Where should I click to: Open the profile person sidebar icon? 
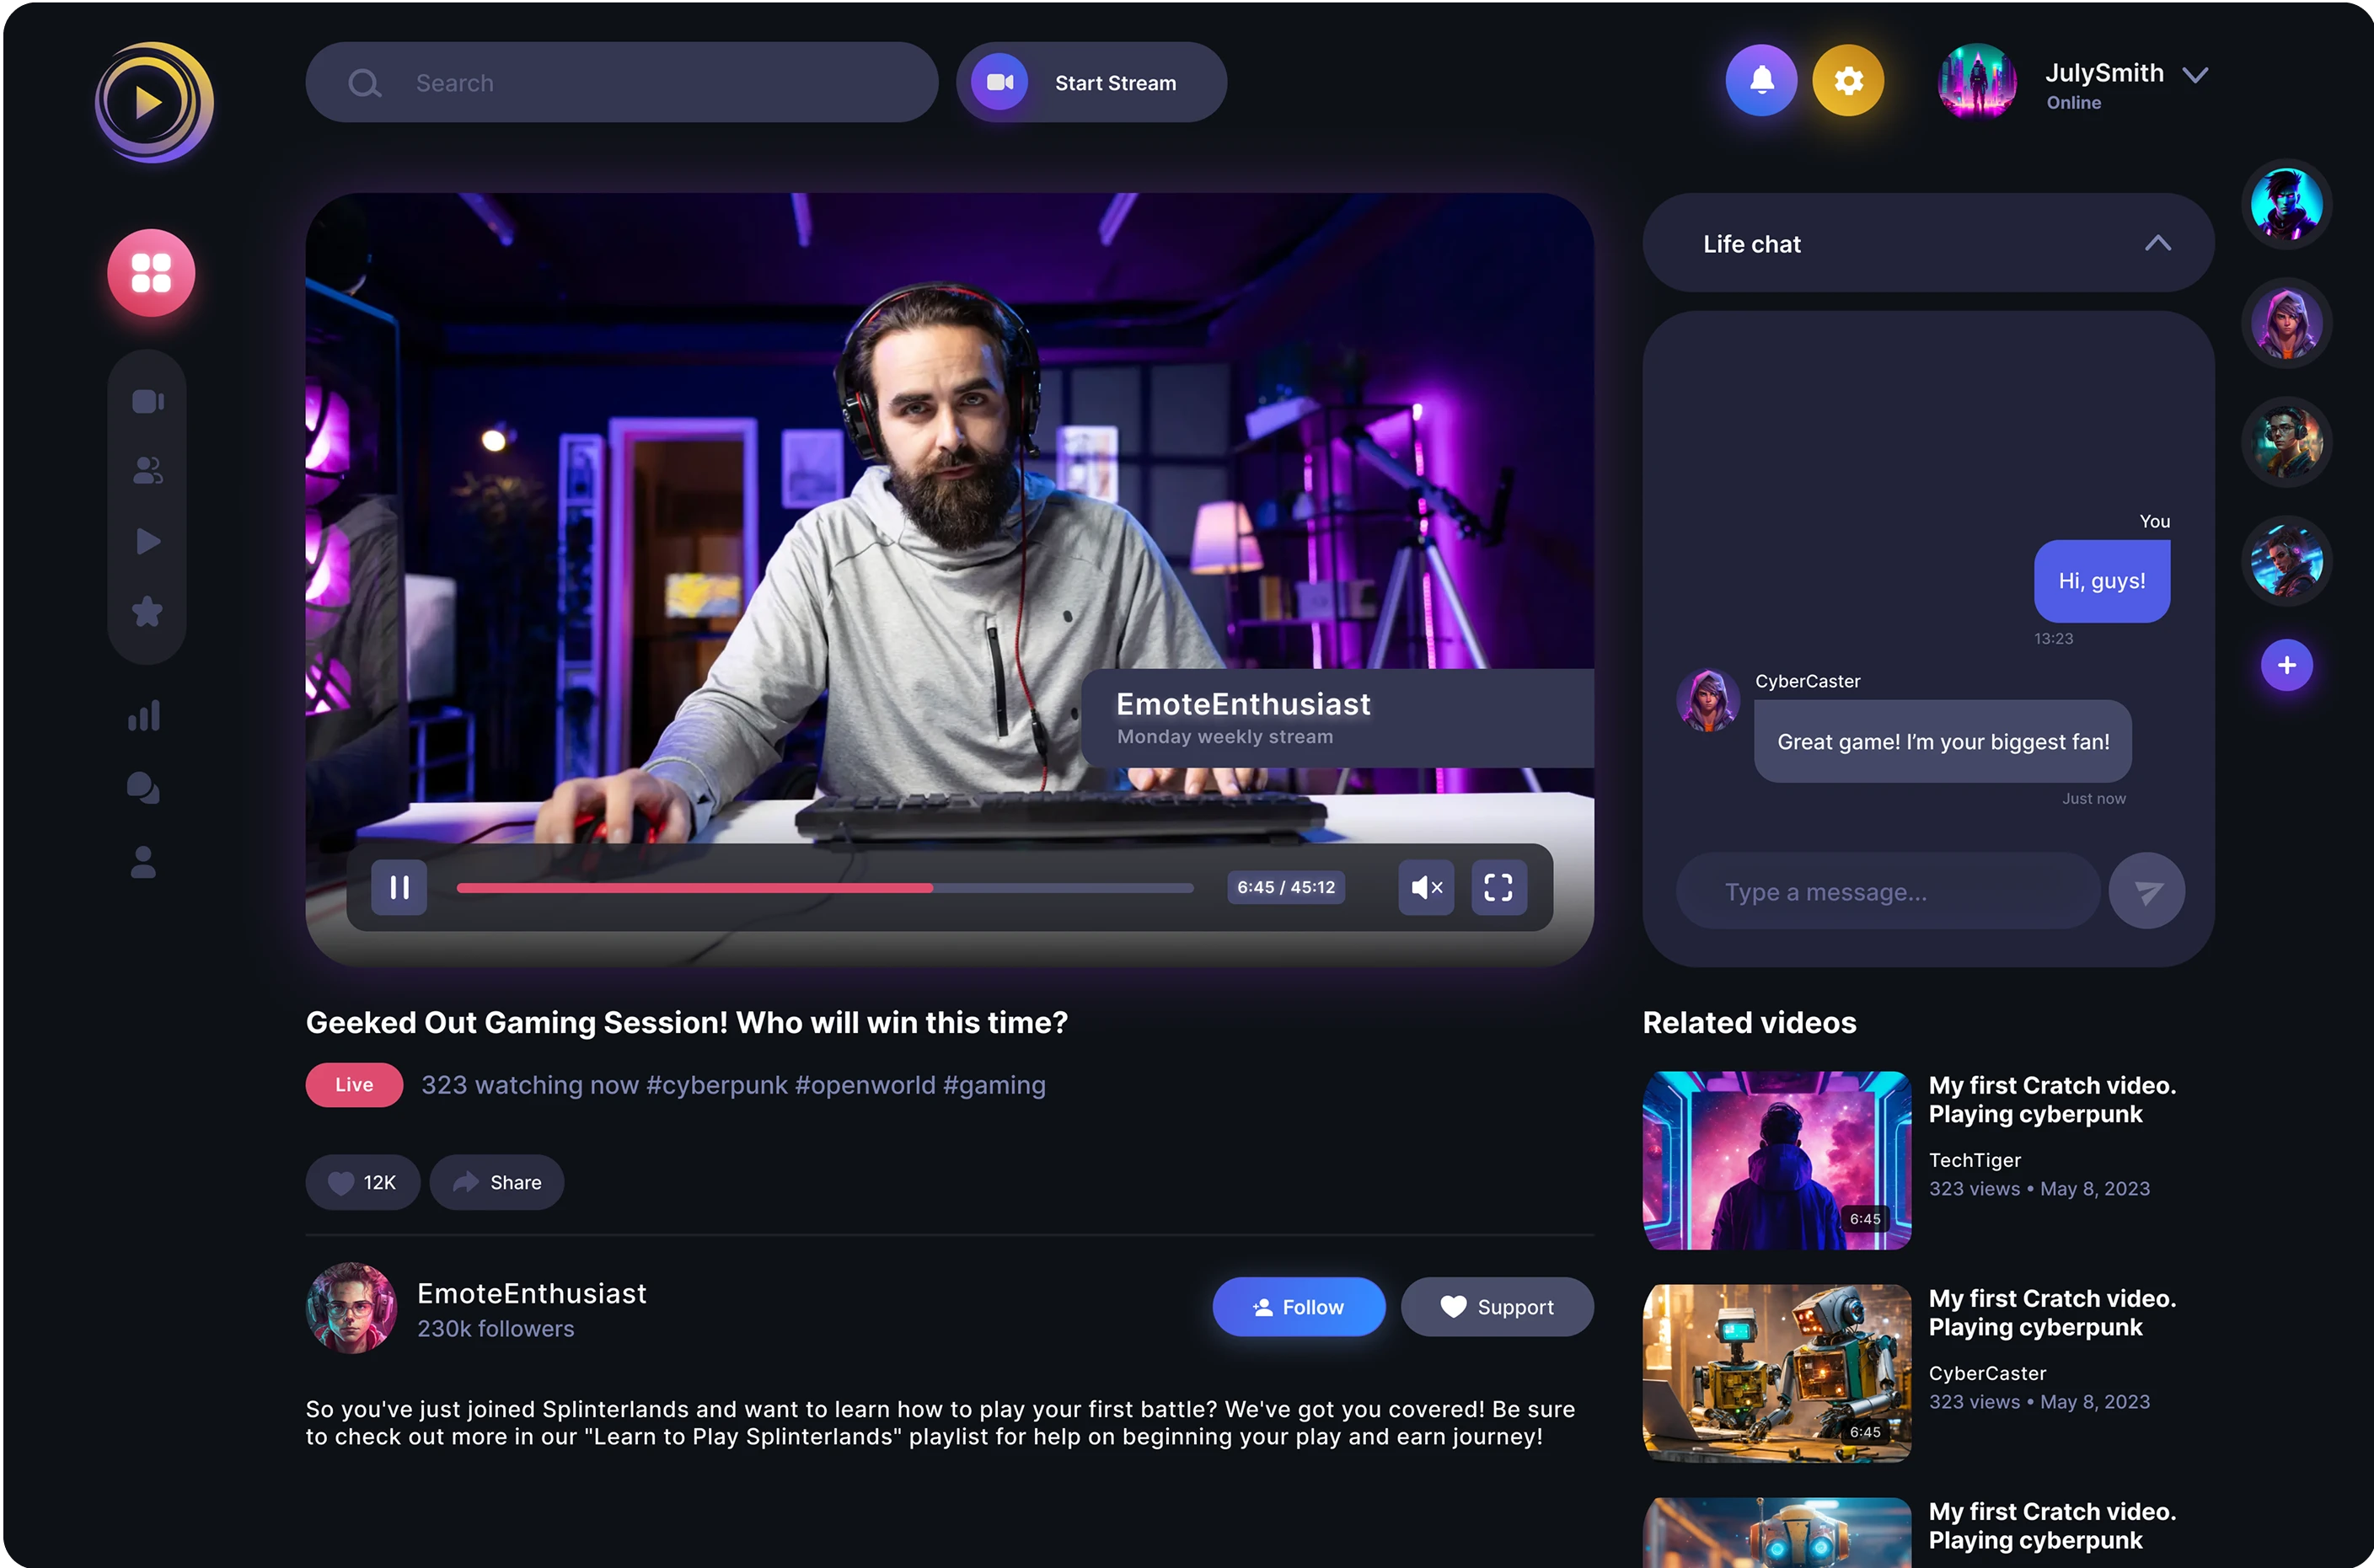coord(143,862)
